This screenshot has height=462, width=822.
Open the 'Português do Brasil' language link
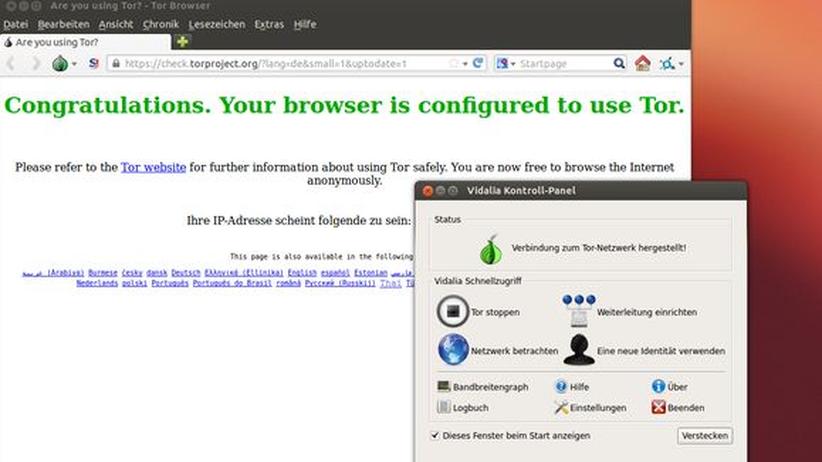tap(232, 283)
